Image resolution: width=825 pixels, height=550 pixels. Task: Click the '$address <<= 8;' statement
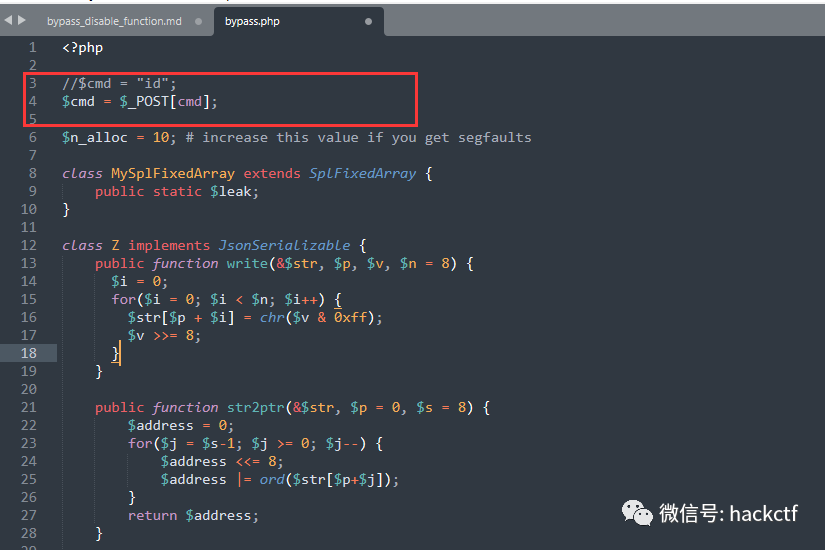tap(222, 462)
